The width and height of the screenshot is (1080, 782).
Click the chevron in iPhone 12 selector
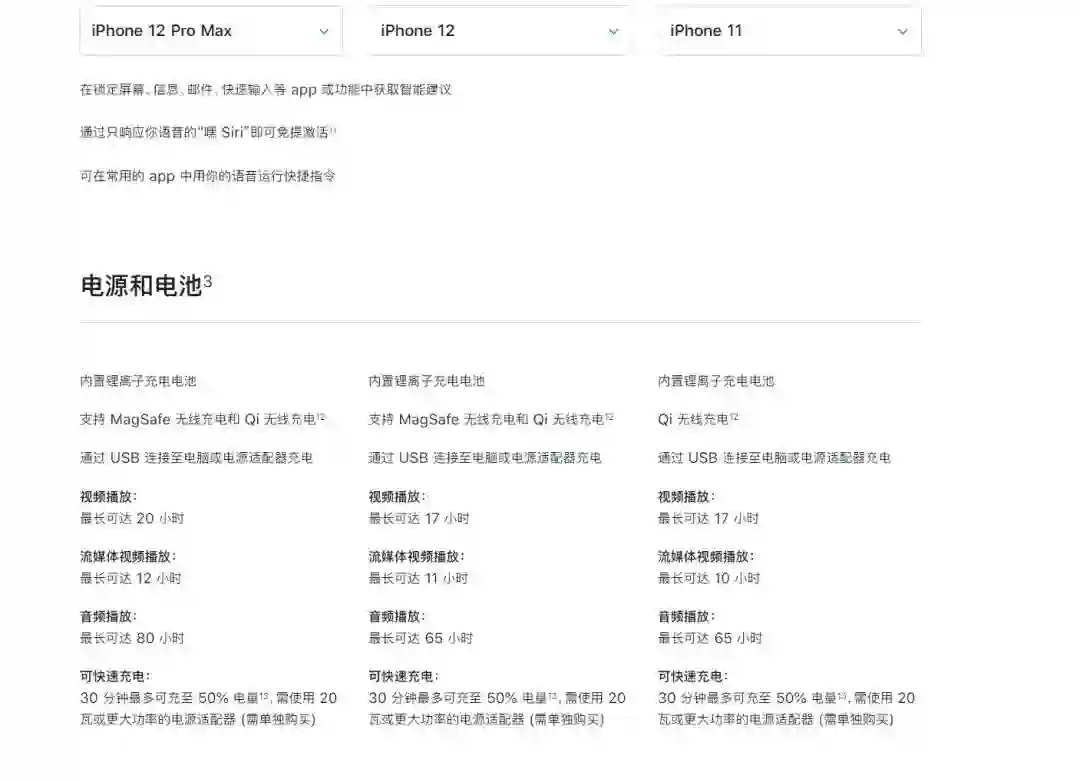click(613, 32)
